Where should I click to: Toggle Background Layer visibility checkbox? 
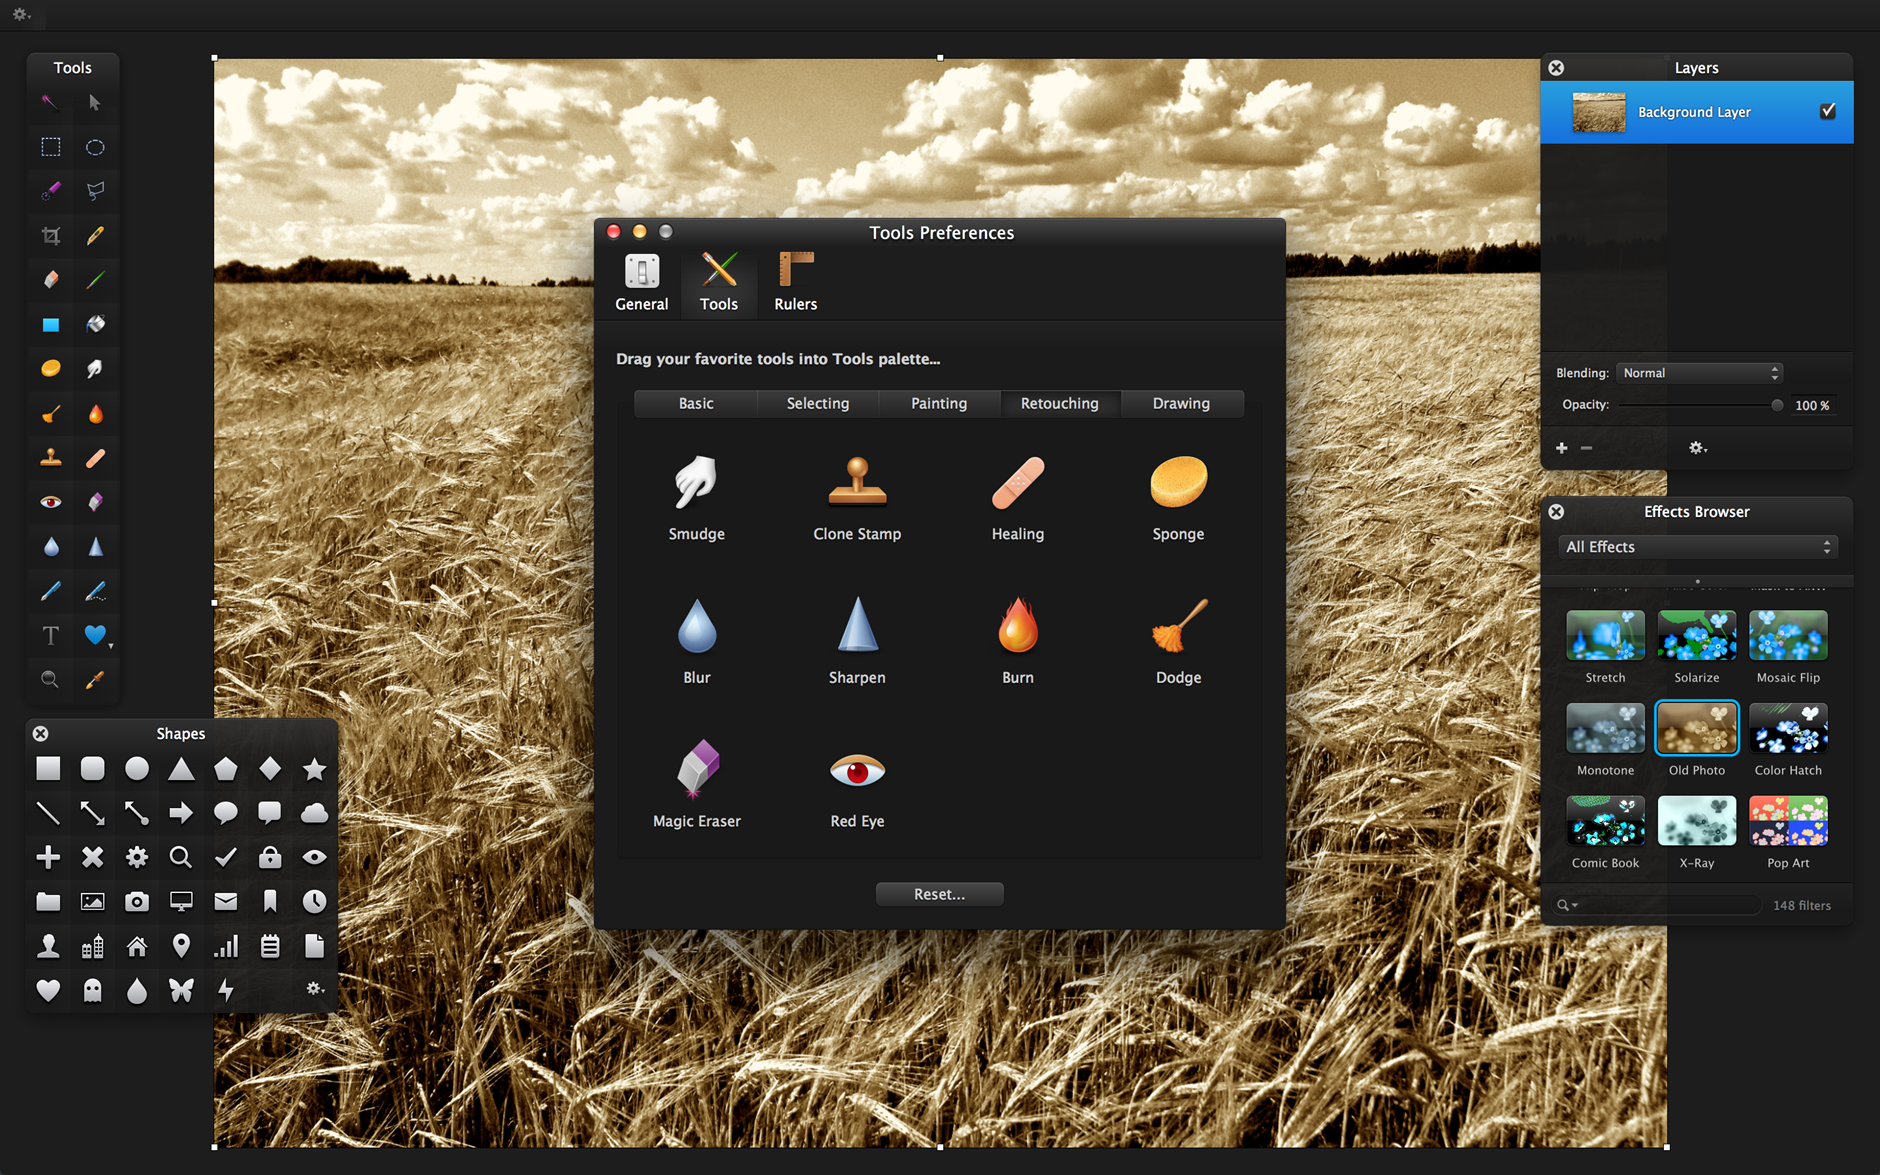[1828, 111]
